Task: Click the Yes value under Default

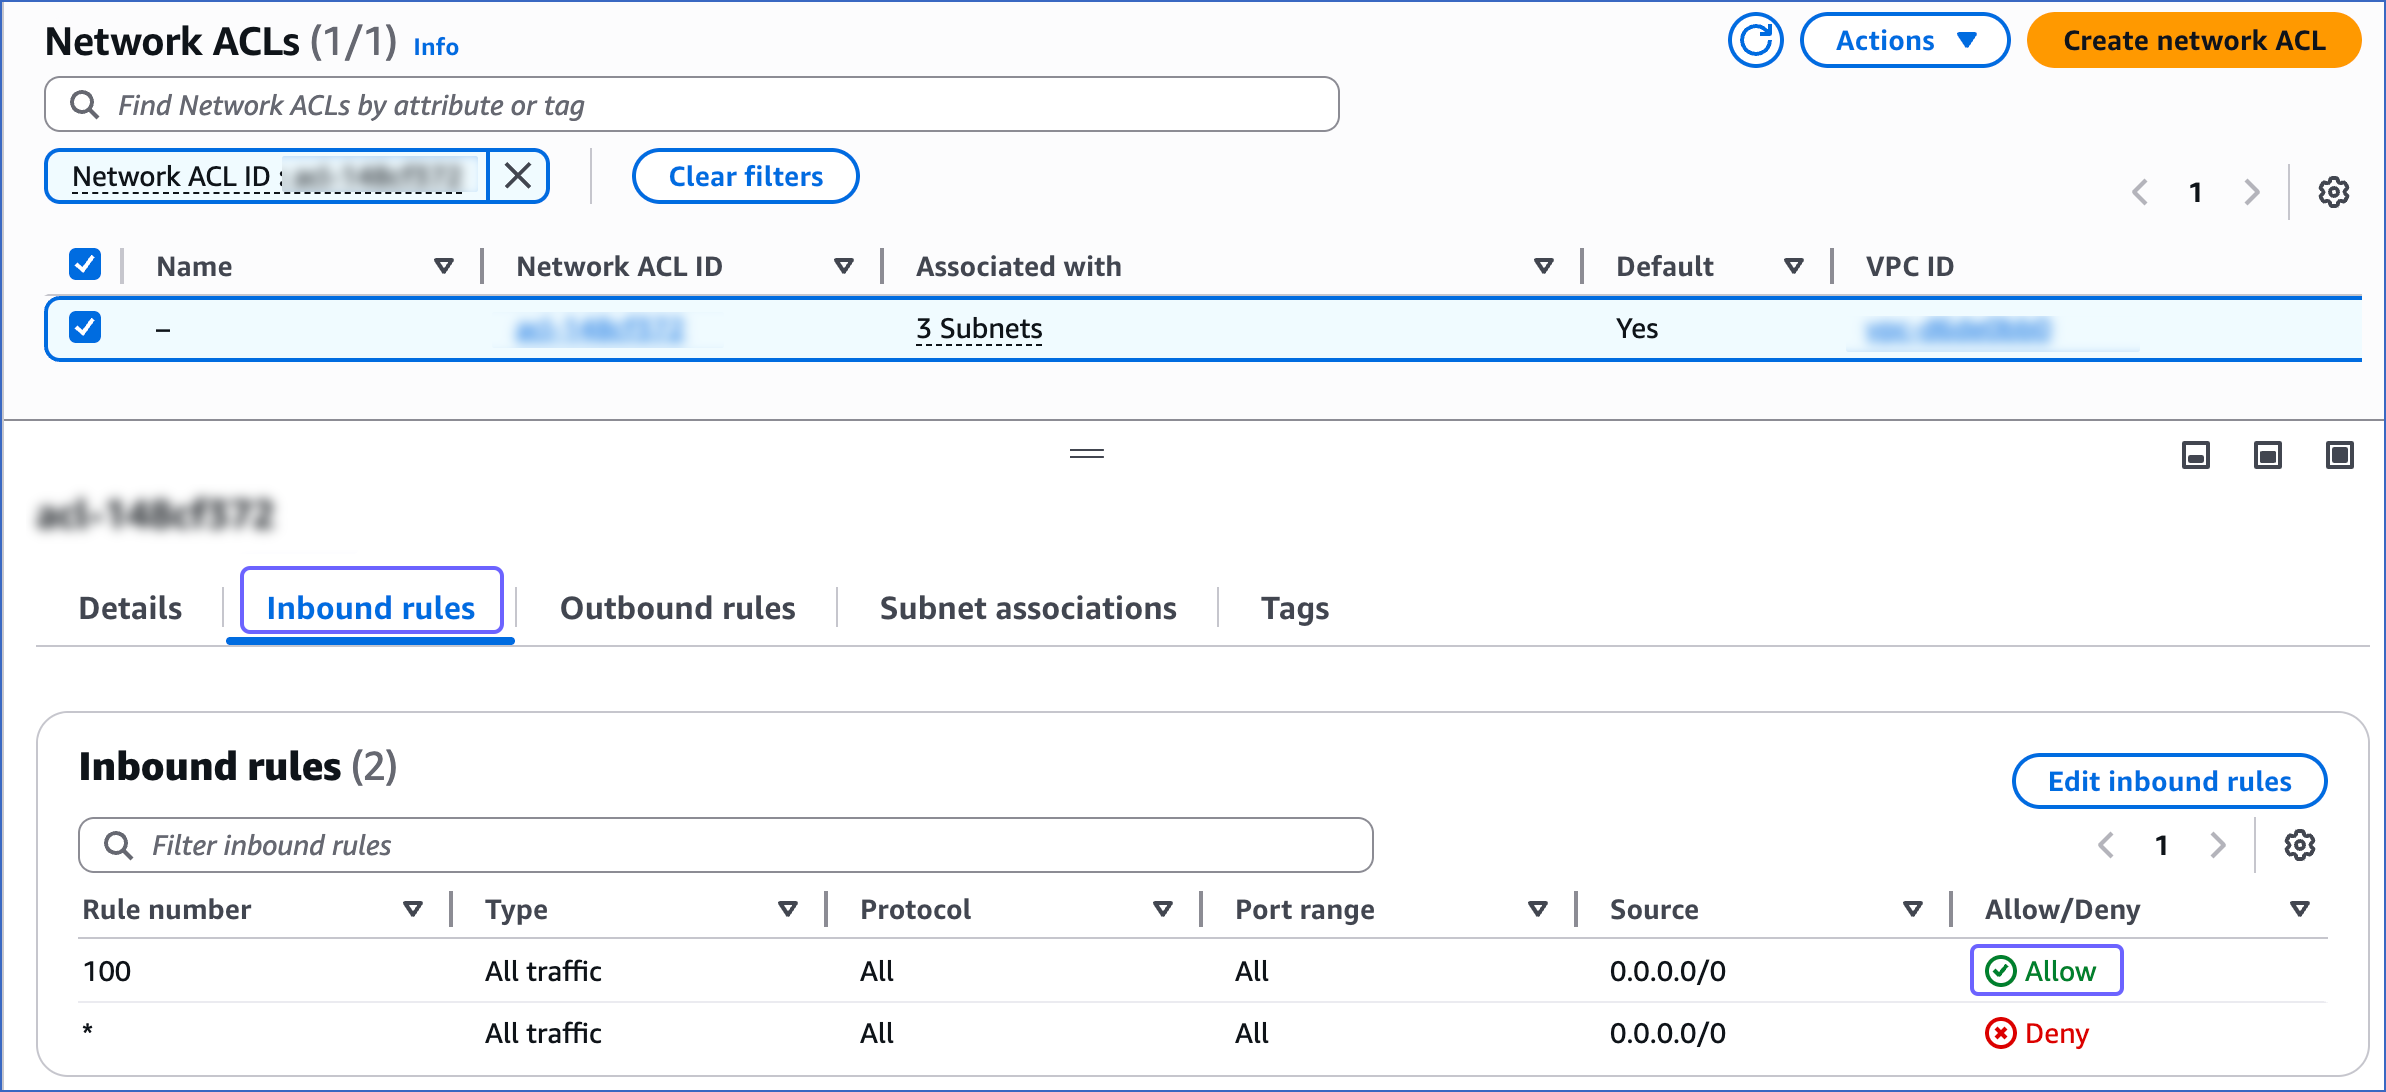Action: coord(1637,329)
